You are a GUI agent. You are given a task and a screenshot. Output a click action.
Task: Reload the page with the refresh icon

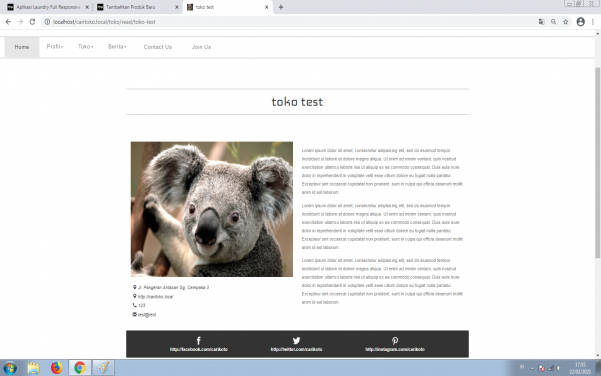click(32, 22)
